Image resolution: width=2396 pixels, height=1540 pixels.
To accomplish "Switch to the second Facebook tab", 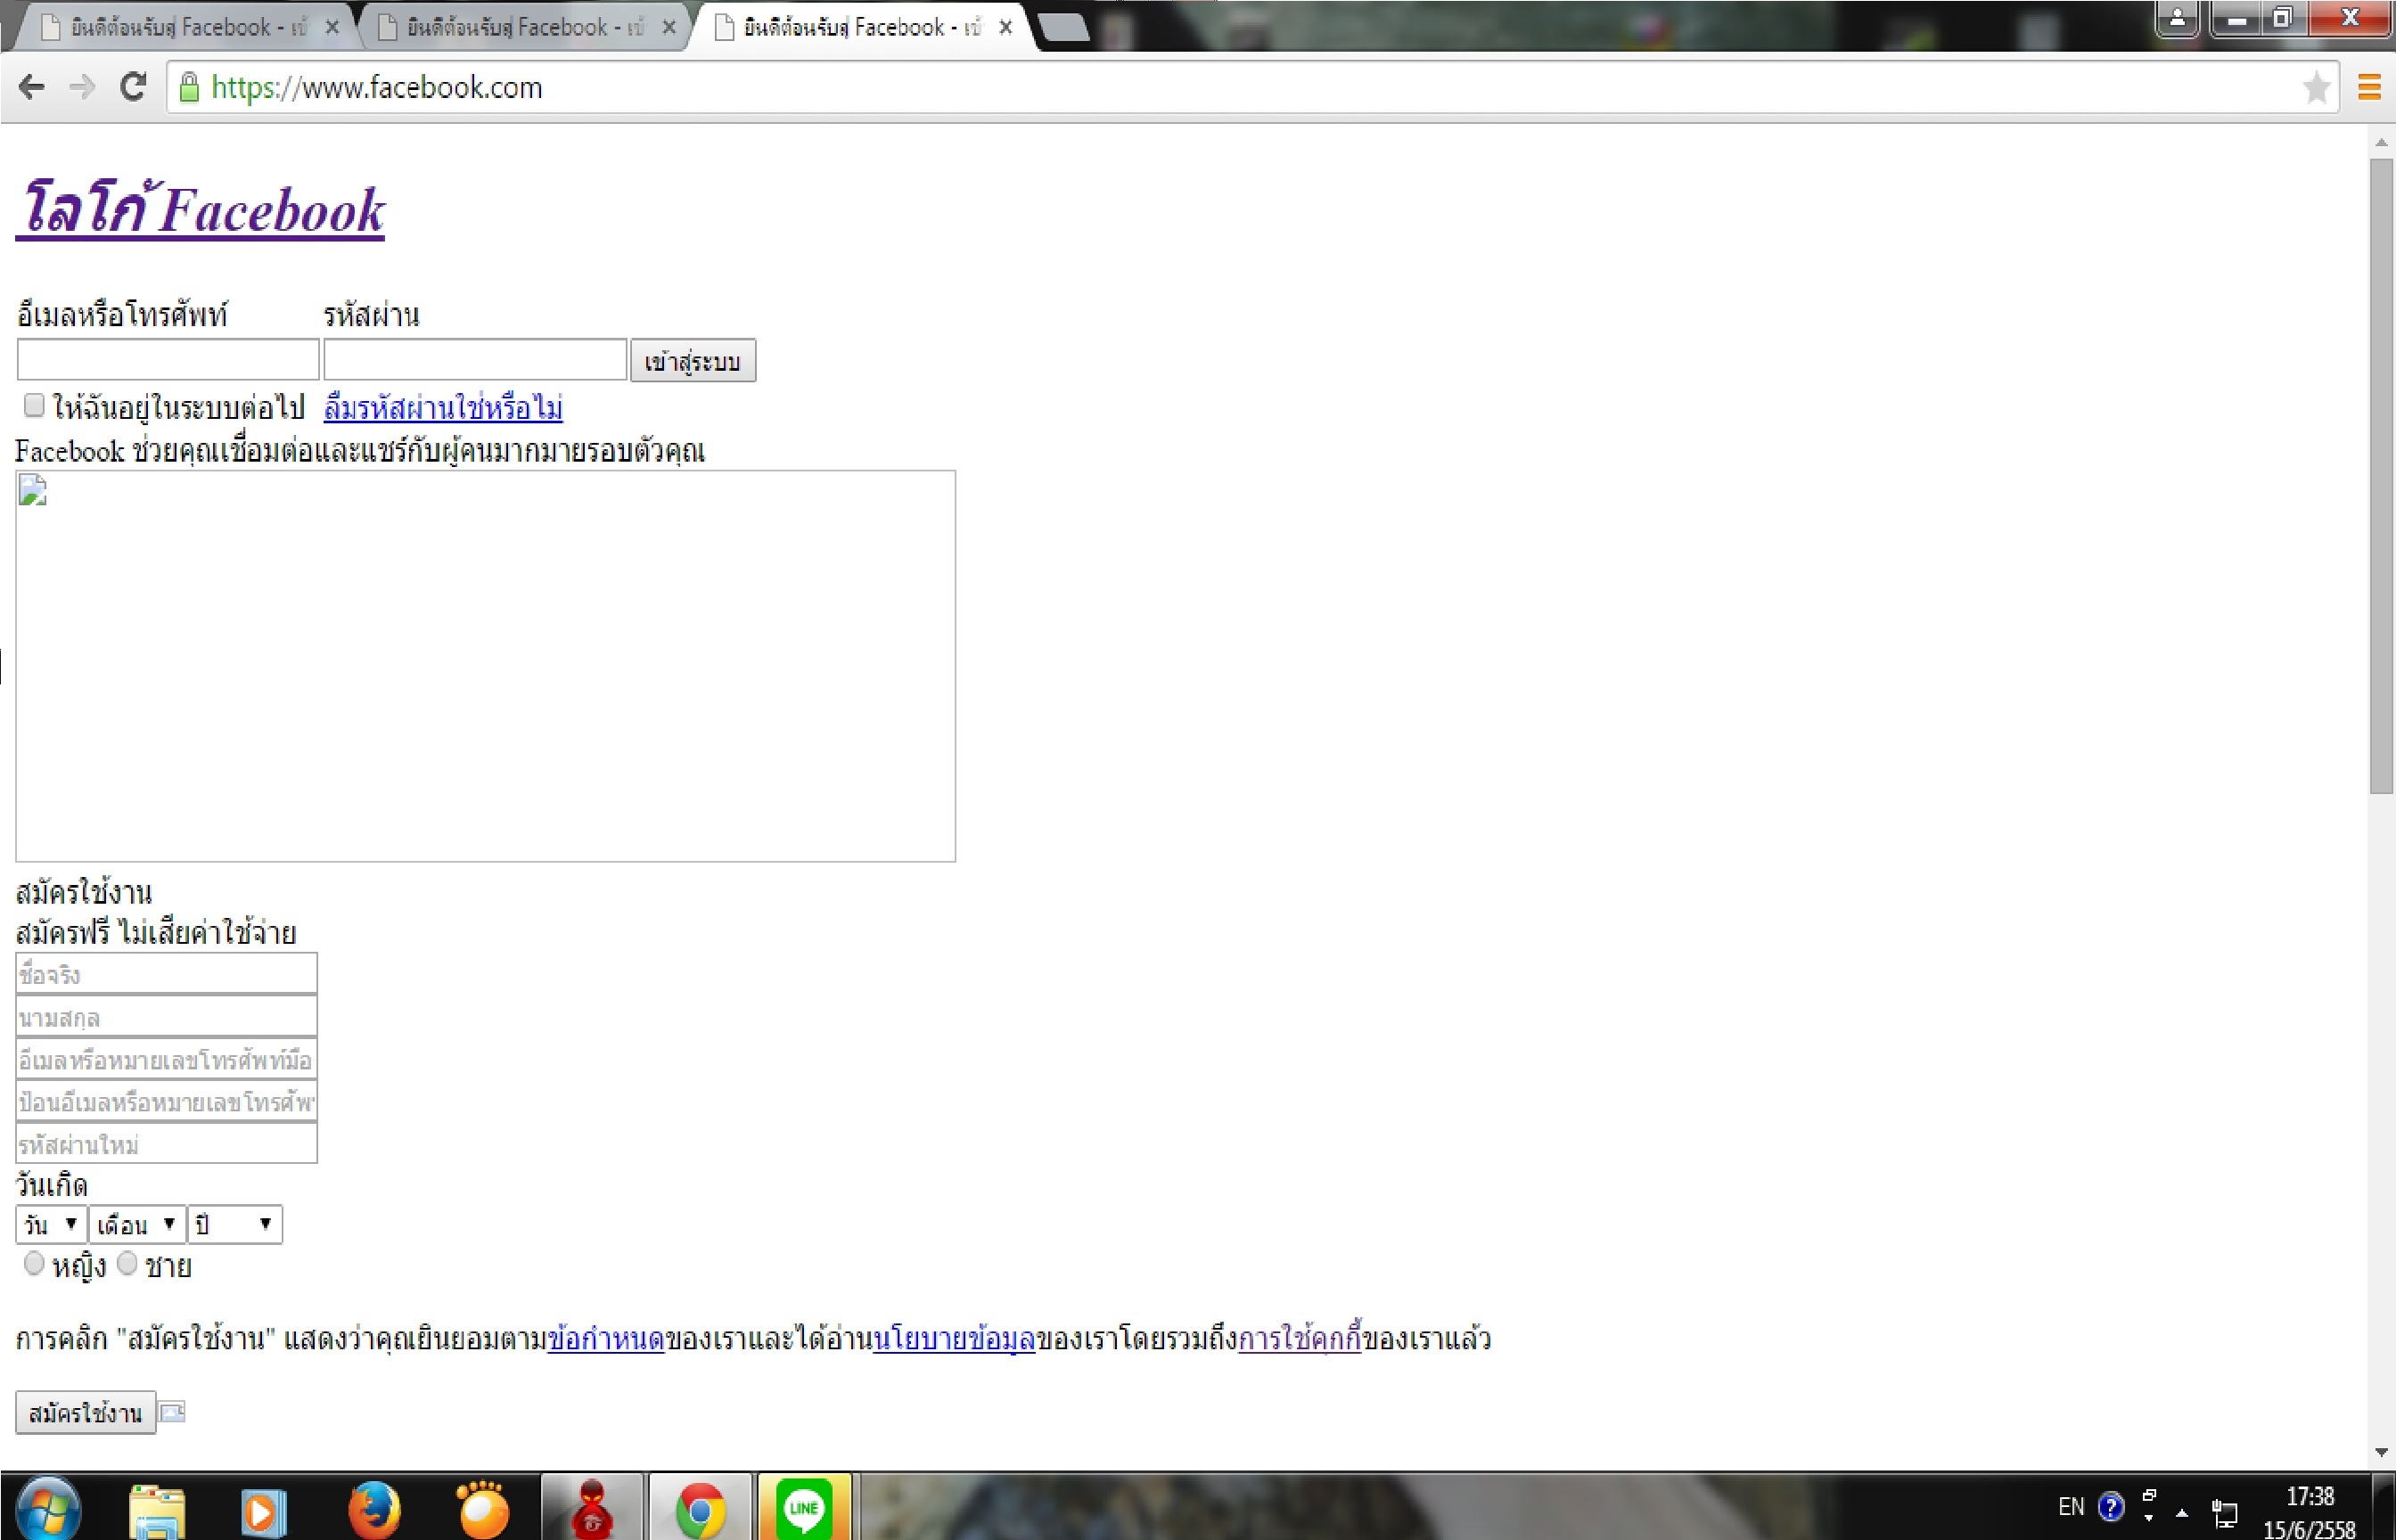I will tap(522, 28).
